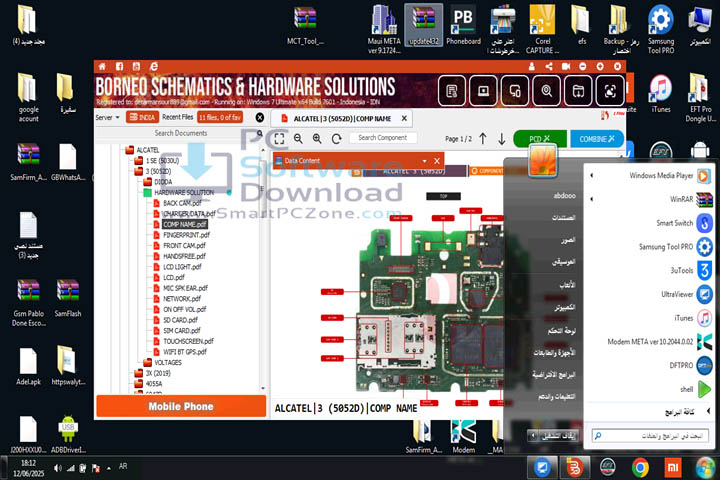The height and width of the screenshot is (480, 720).
Task: Click the face scan header button
Action: 610,91
